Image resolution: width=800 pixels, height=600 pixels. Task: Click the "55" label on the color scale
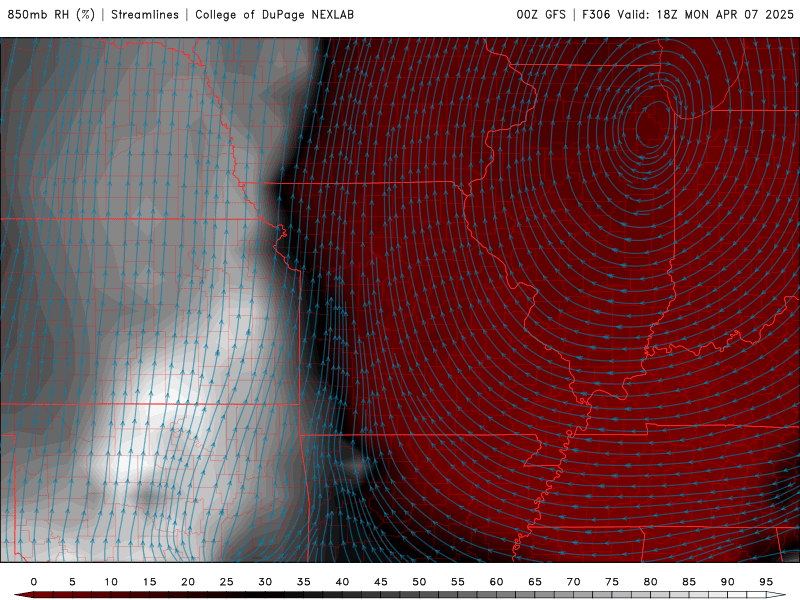458,582
